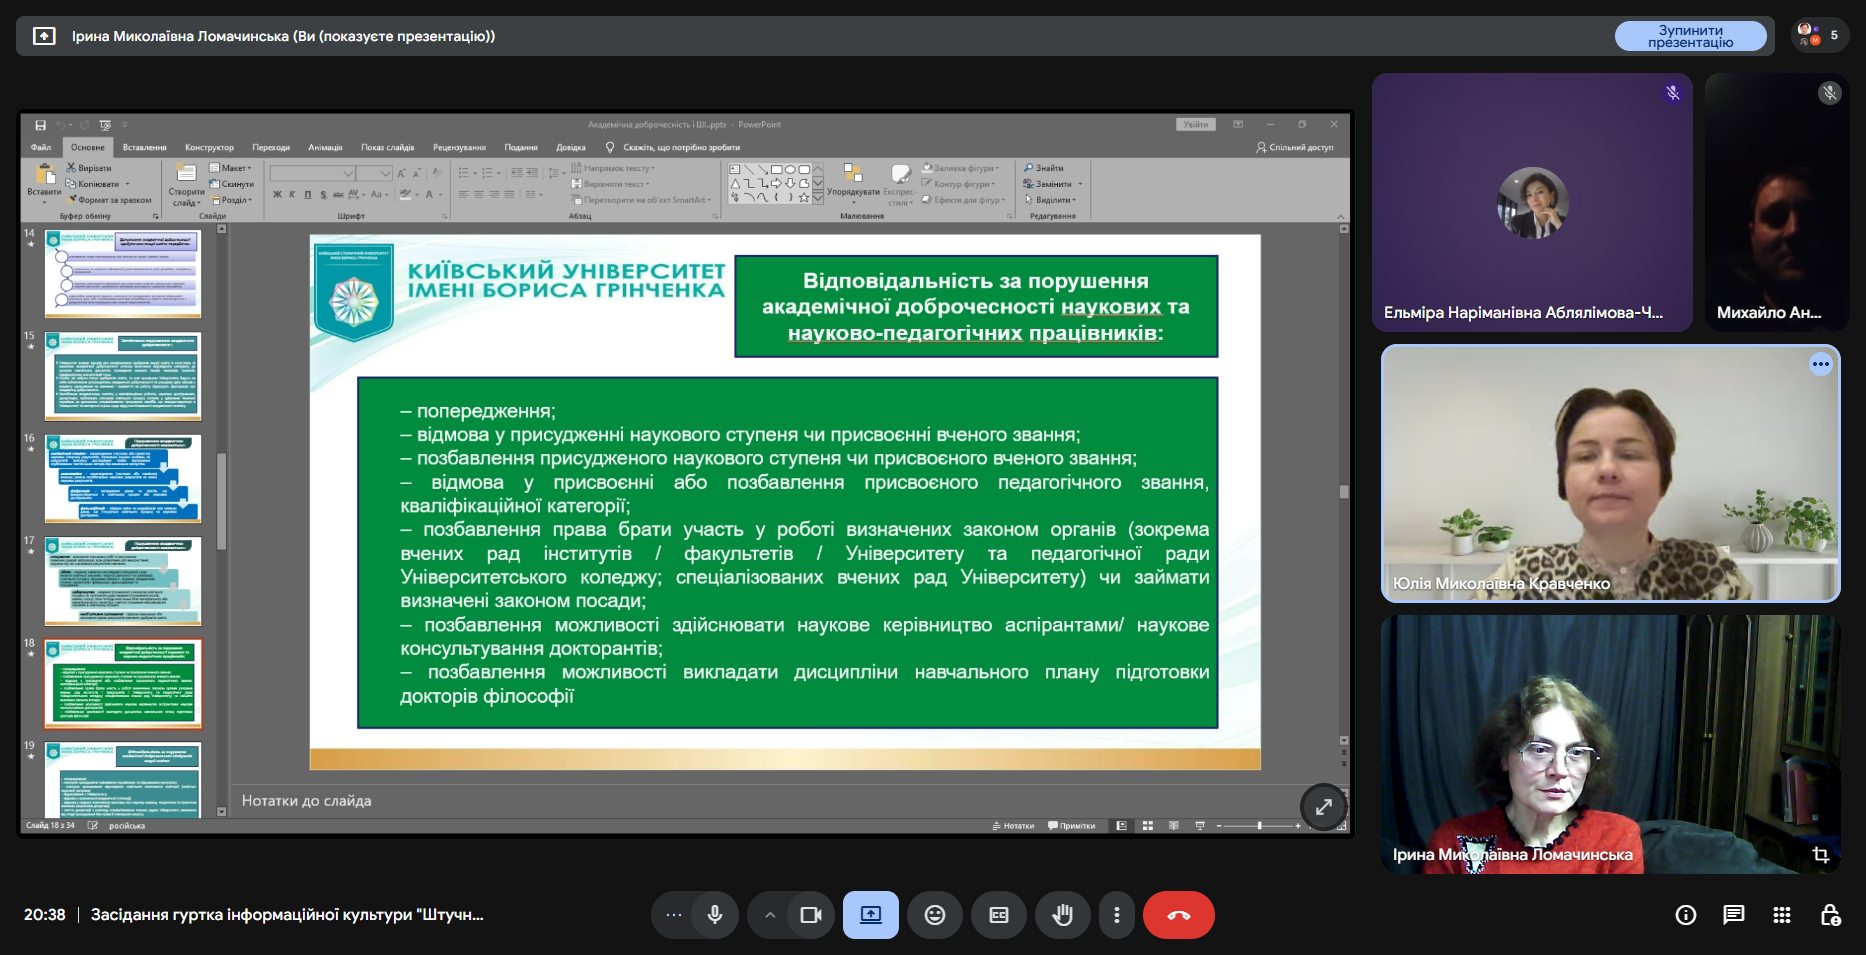Open the Анімація ribbon tab
1866x955 pixels.
coord(325,147)
